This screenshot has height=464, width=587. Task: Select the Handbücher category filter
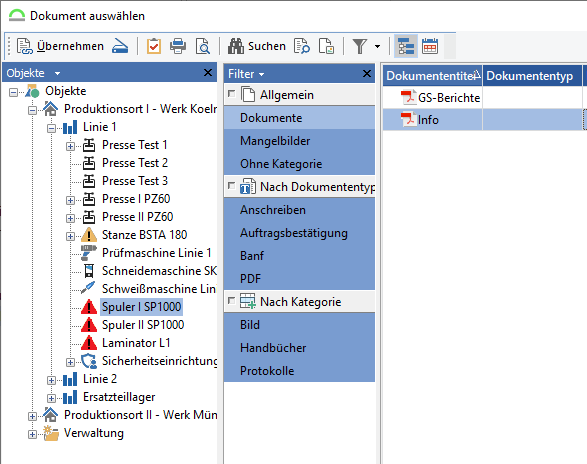click(x=299, y=348)
